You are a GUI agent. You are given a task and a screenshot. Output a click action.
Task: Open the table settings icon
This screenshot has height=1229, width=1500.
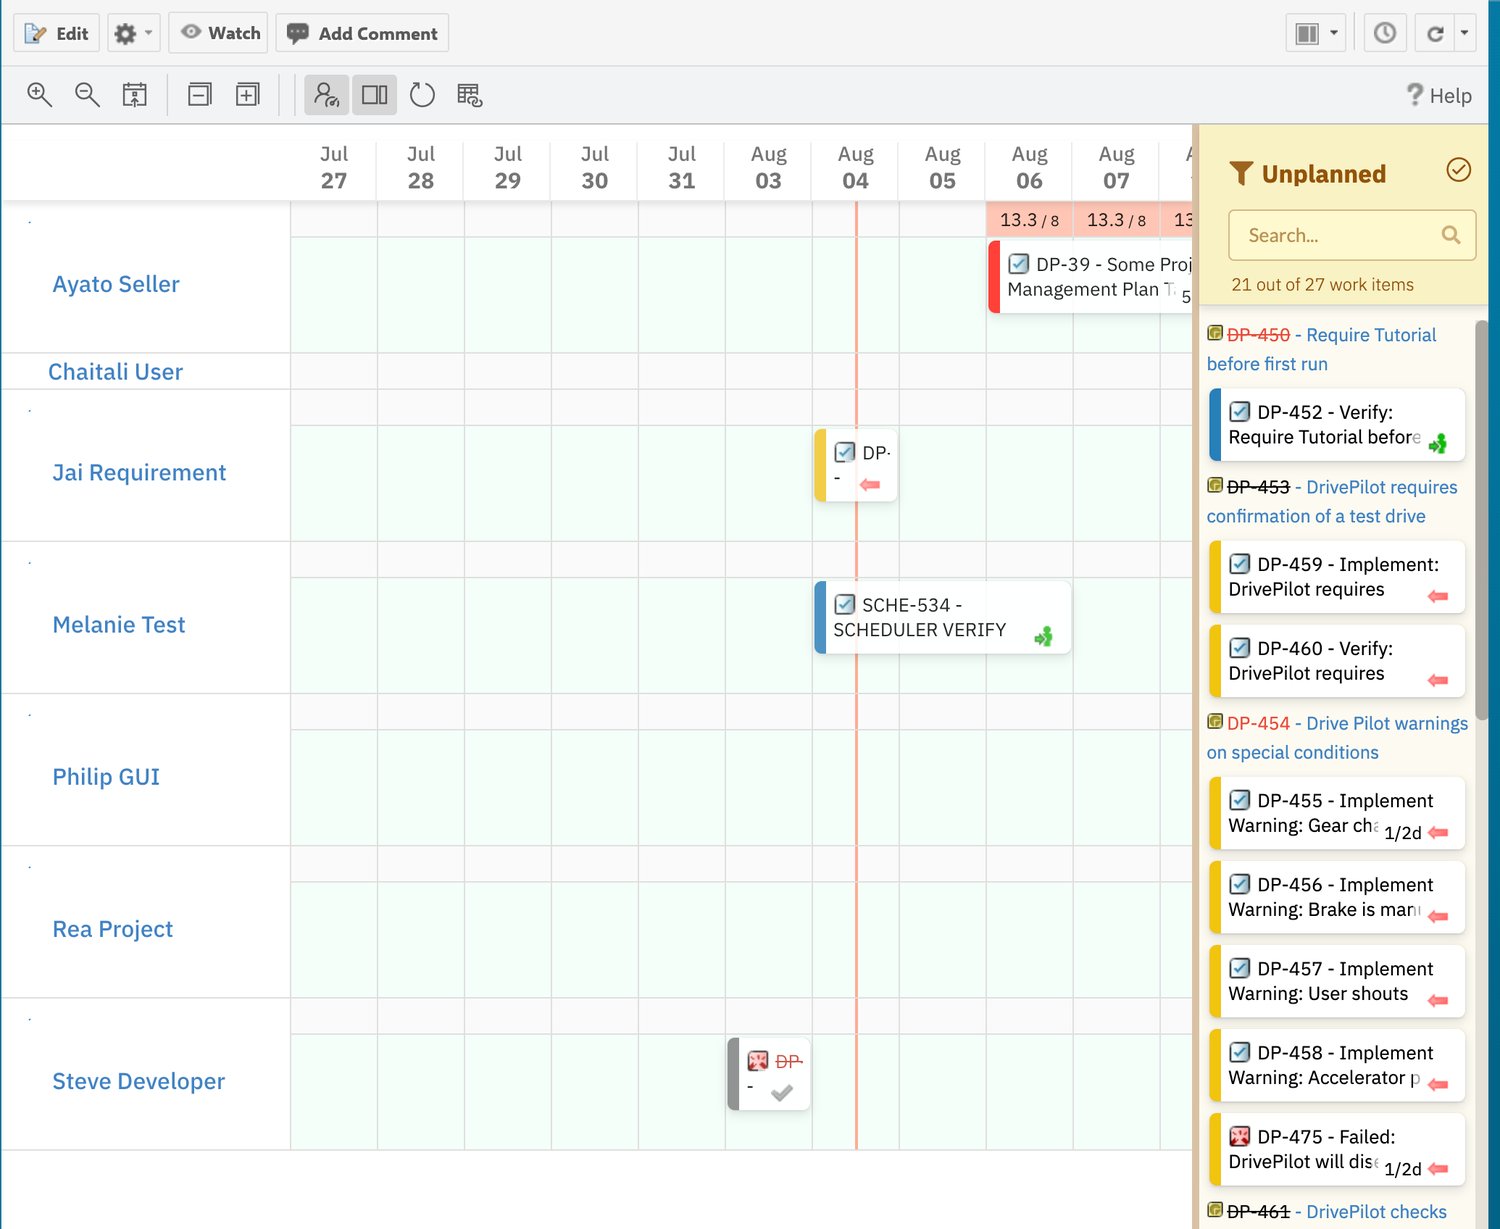(x=470, y=95)
